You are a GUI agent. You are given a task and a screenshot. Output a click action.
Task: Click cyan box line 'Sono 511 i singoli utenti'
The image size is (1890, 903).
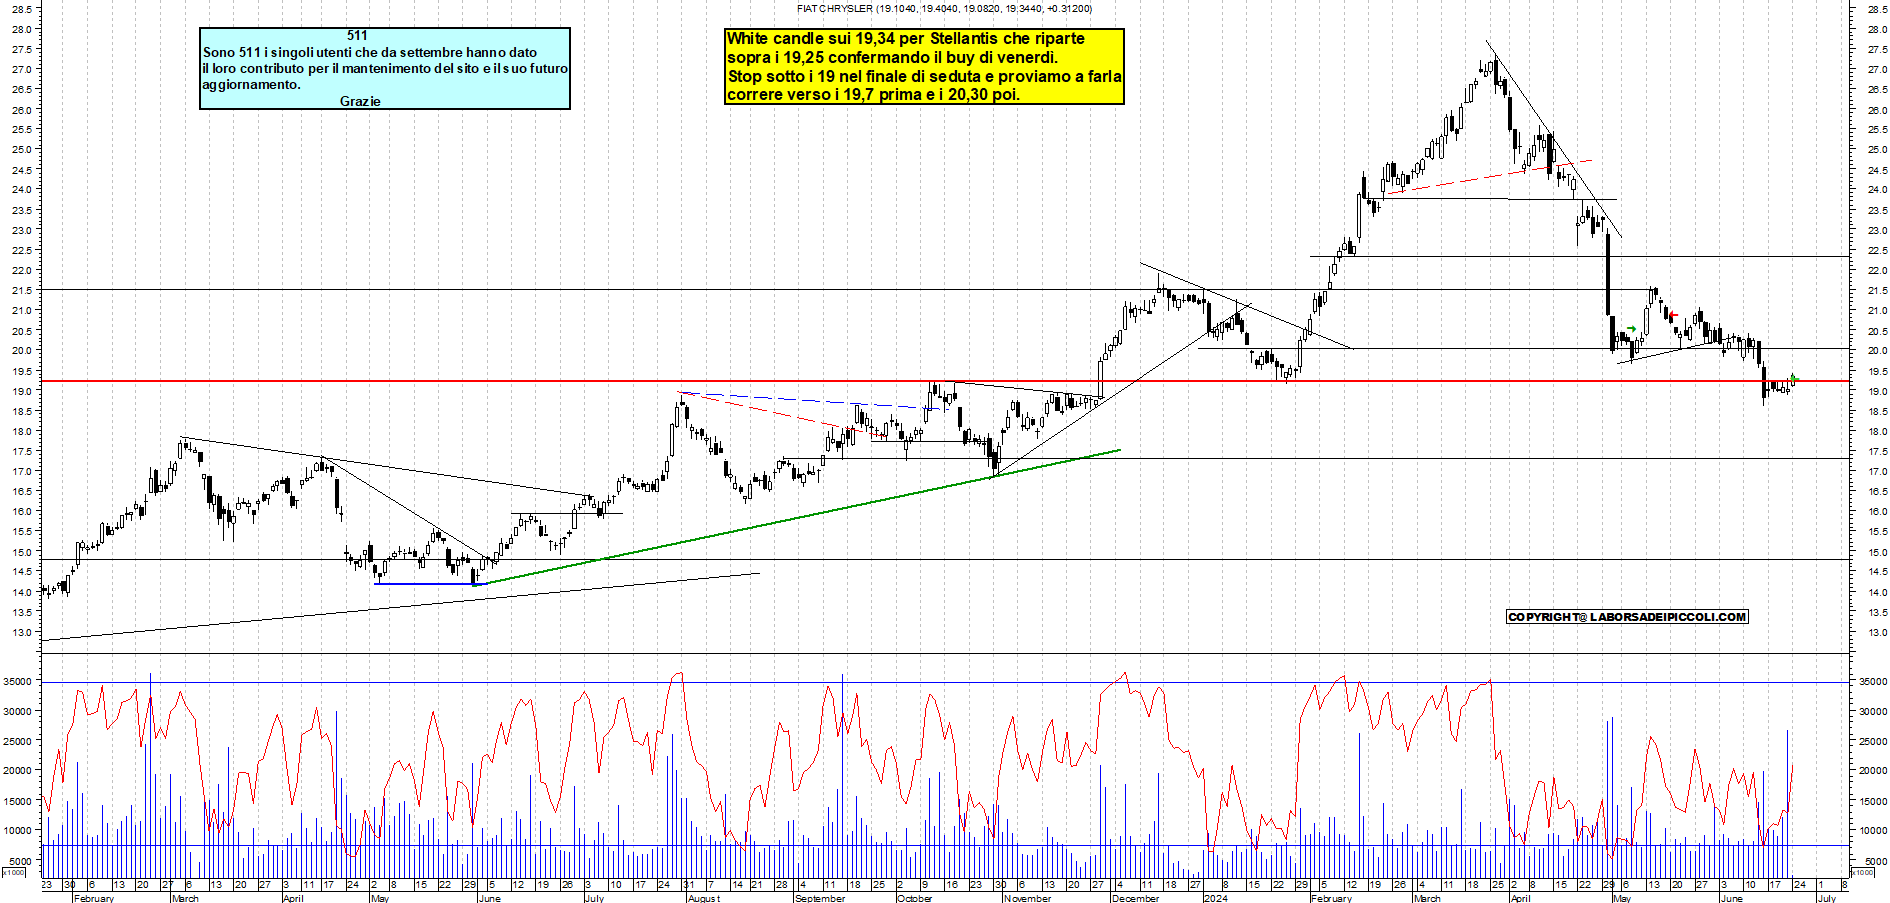click(370, 52)
